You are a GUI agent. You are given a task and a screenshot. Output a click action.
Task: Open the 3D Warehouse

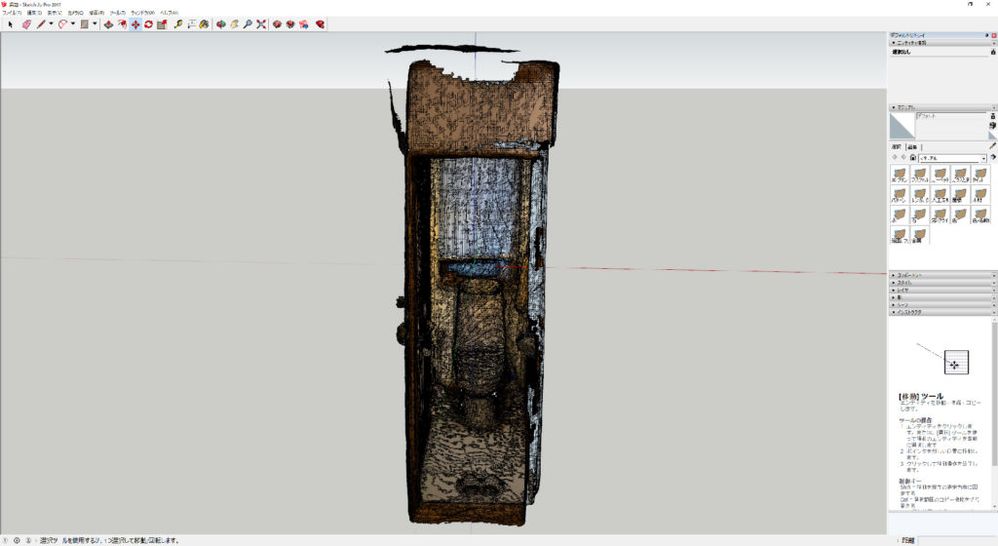pyautogui.click(x=277, y=24)
